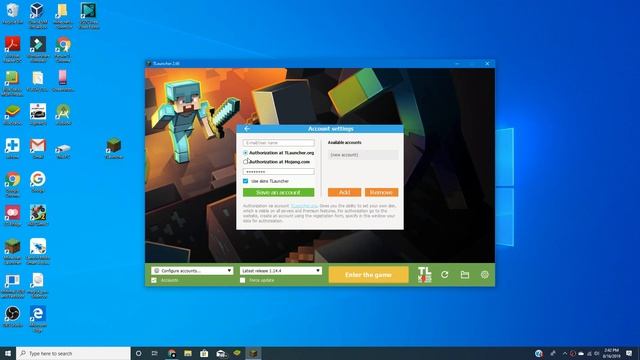The width and height of the screenshot is (640, 360).
Task: Select Authorization at Mojang.com radio button
Action: [245, 162]
